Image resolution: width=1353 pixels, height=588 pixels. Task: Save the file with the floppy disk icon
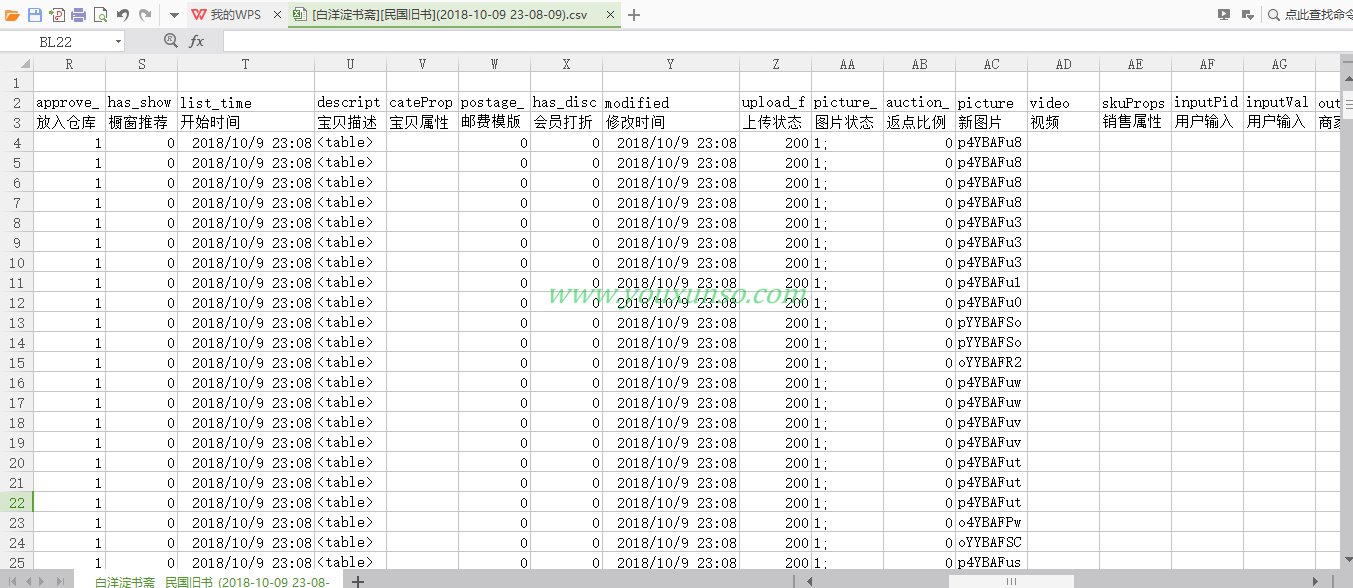pos(35,15)
